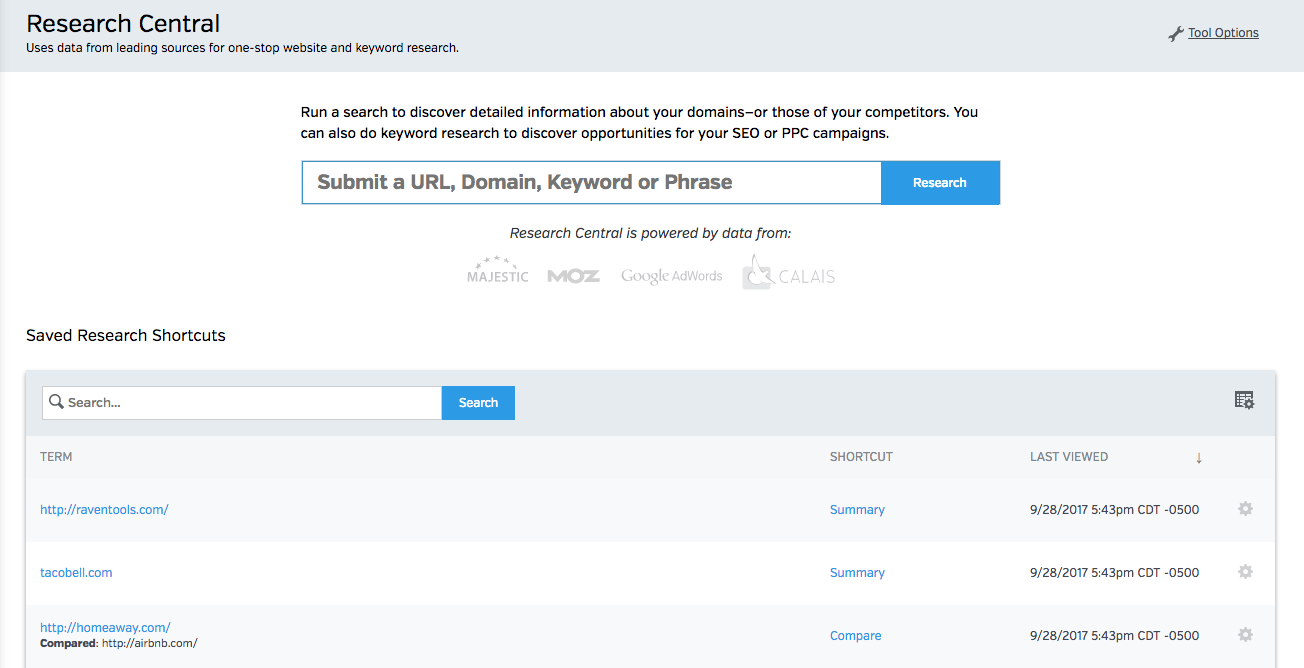Open the Tool Options link
1304x668 pixels.
pos(1223,33)
